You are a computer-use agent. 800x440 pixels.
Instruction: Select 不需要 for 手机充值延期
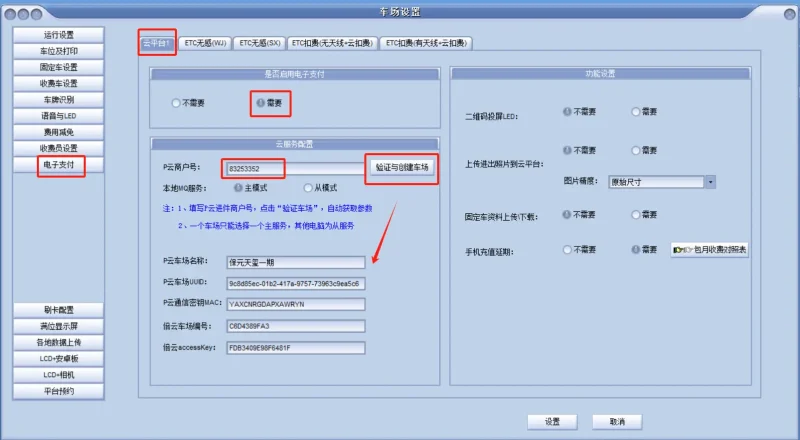pyautogui.click(x=567, y=249)
